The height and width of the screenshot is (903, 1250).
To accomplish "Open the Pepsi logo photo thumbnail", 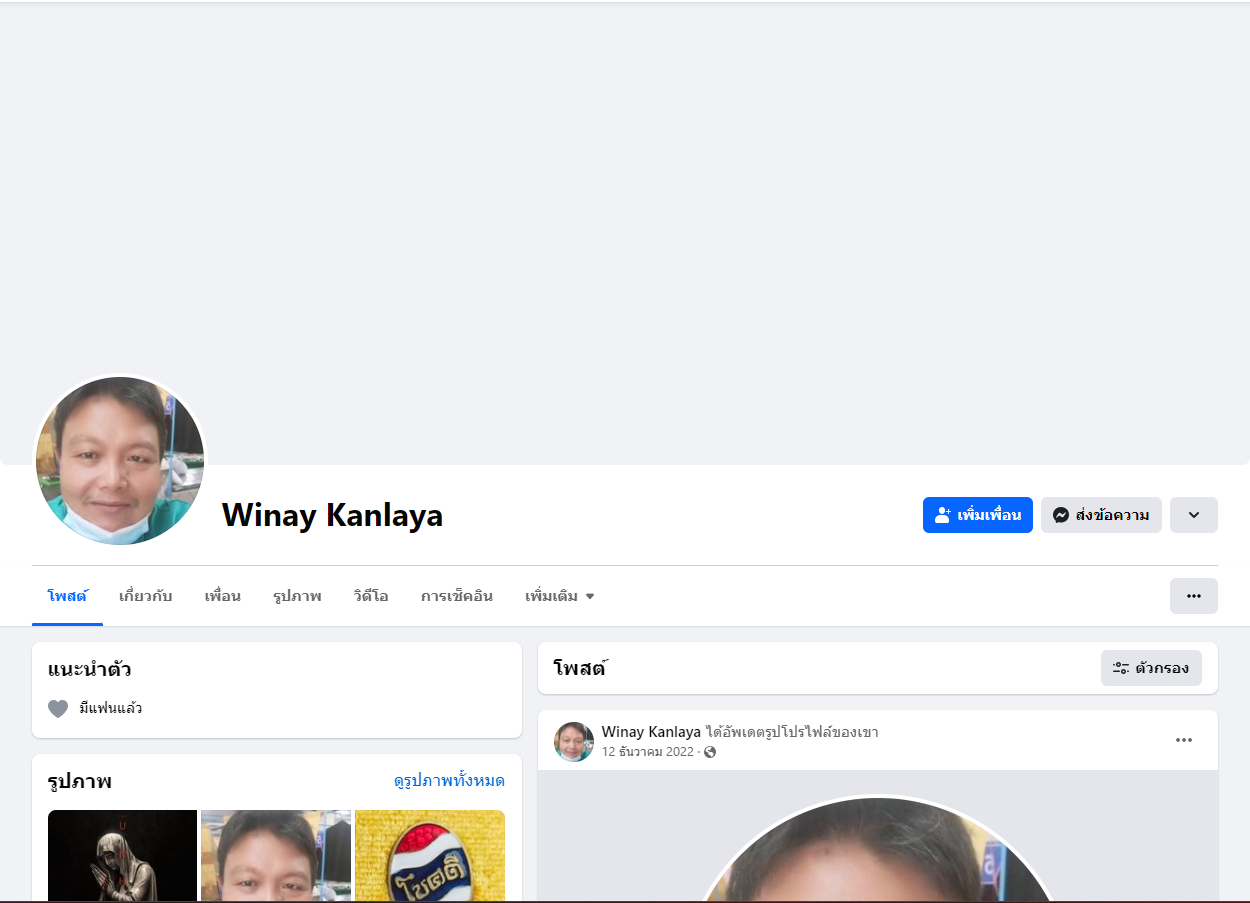I will pyautogui.click(x=430, y=856).
